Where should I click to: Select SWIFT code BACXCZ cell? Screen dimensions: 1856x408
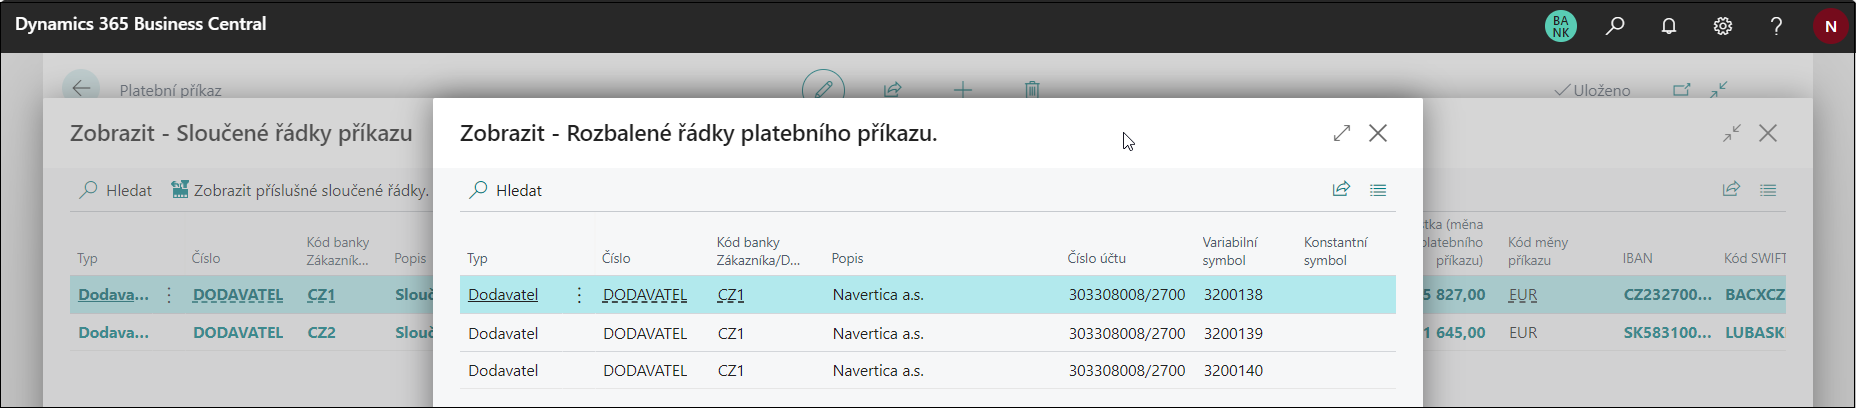[x=1755, y=295]
